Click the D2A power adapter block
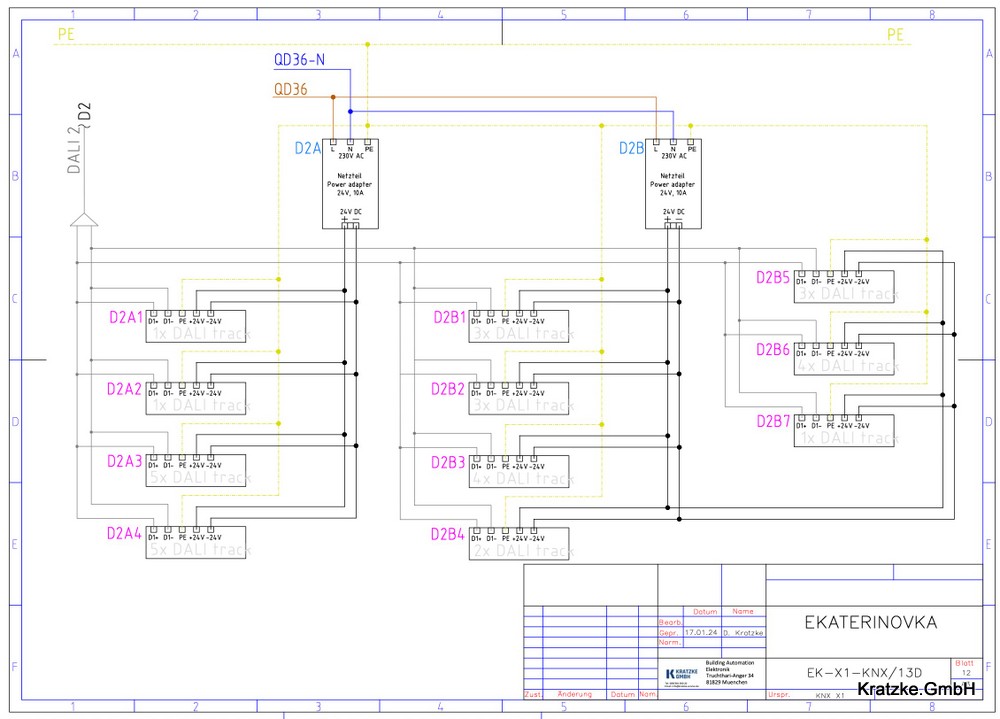The width and height of the screenshot is (1000, 719). click(x=350, y=185)
